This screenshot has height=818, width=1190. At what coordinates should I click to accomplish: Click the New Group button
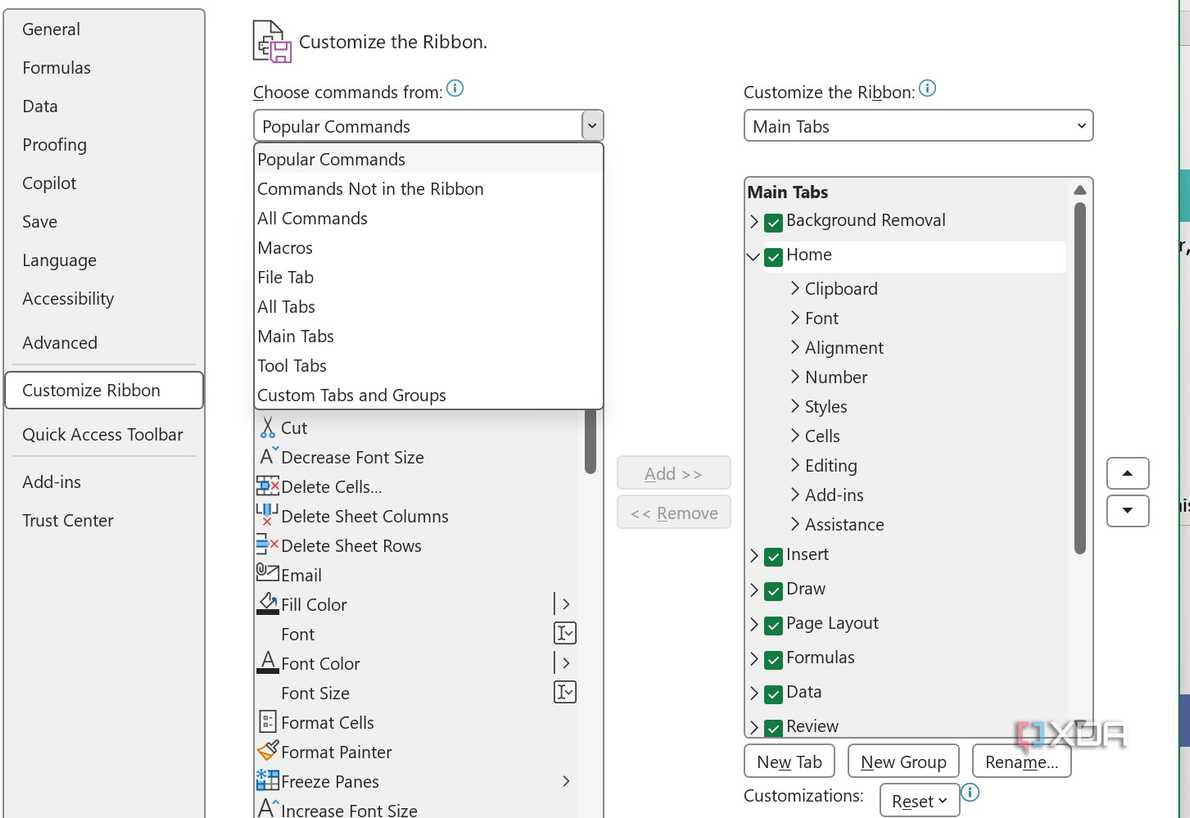point(903,762)
